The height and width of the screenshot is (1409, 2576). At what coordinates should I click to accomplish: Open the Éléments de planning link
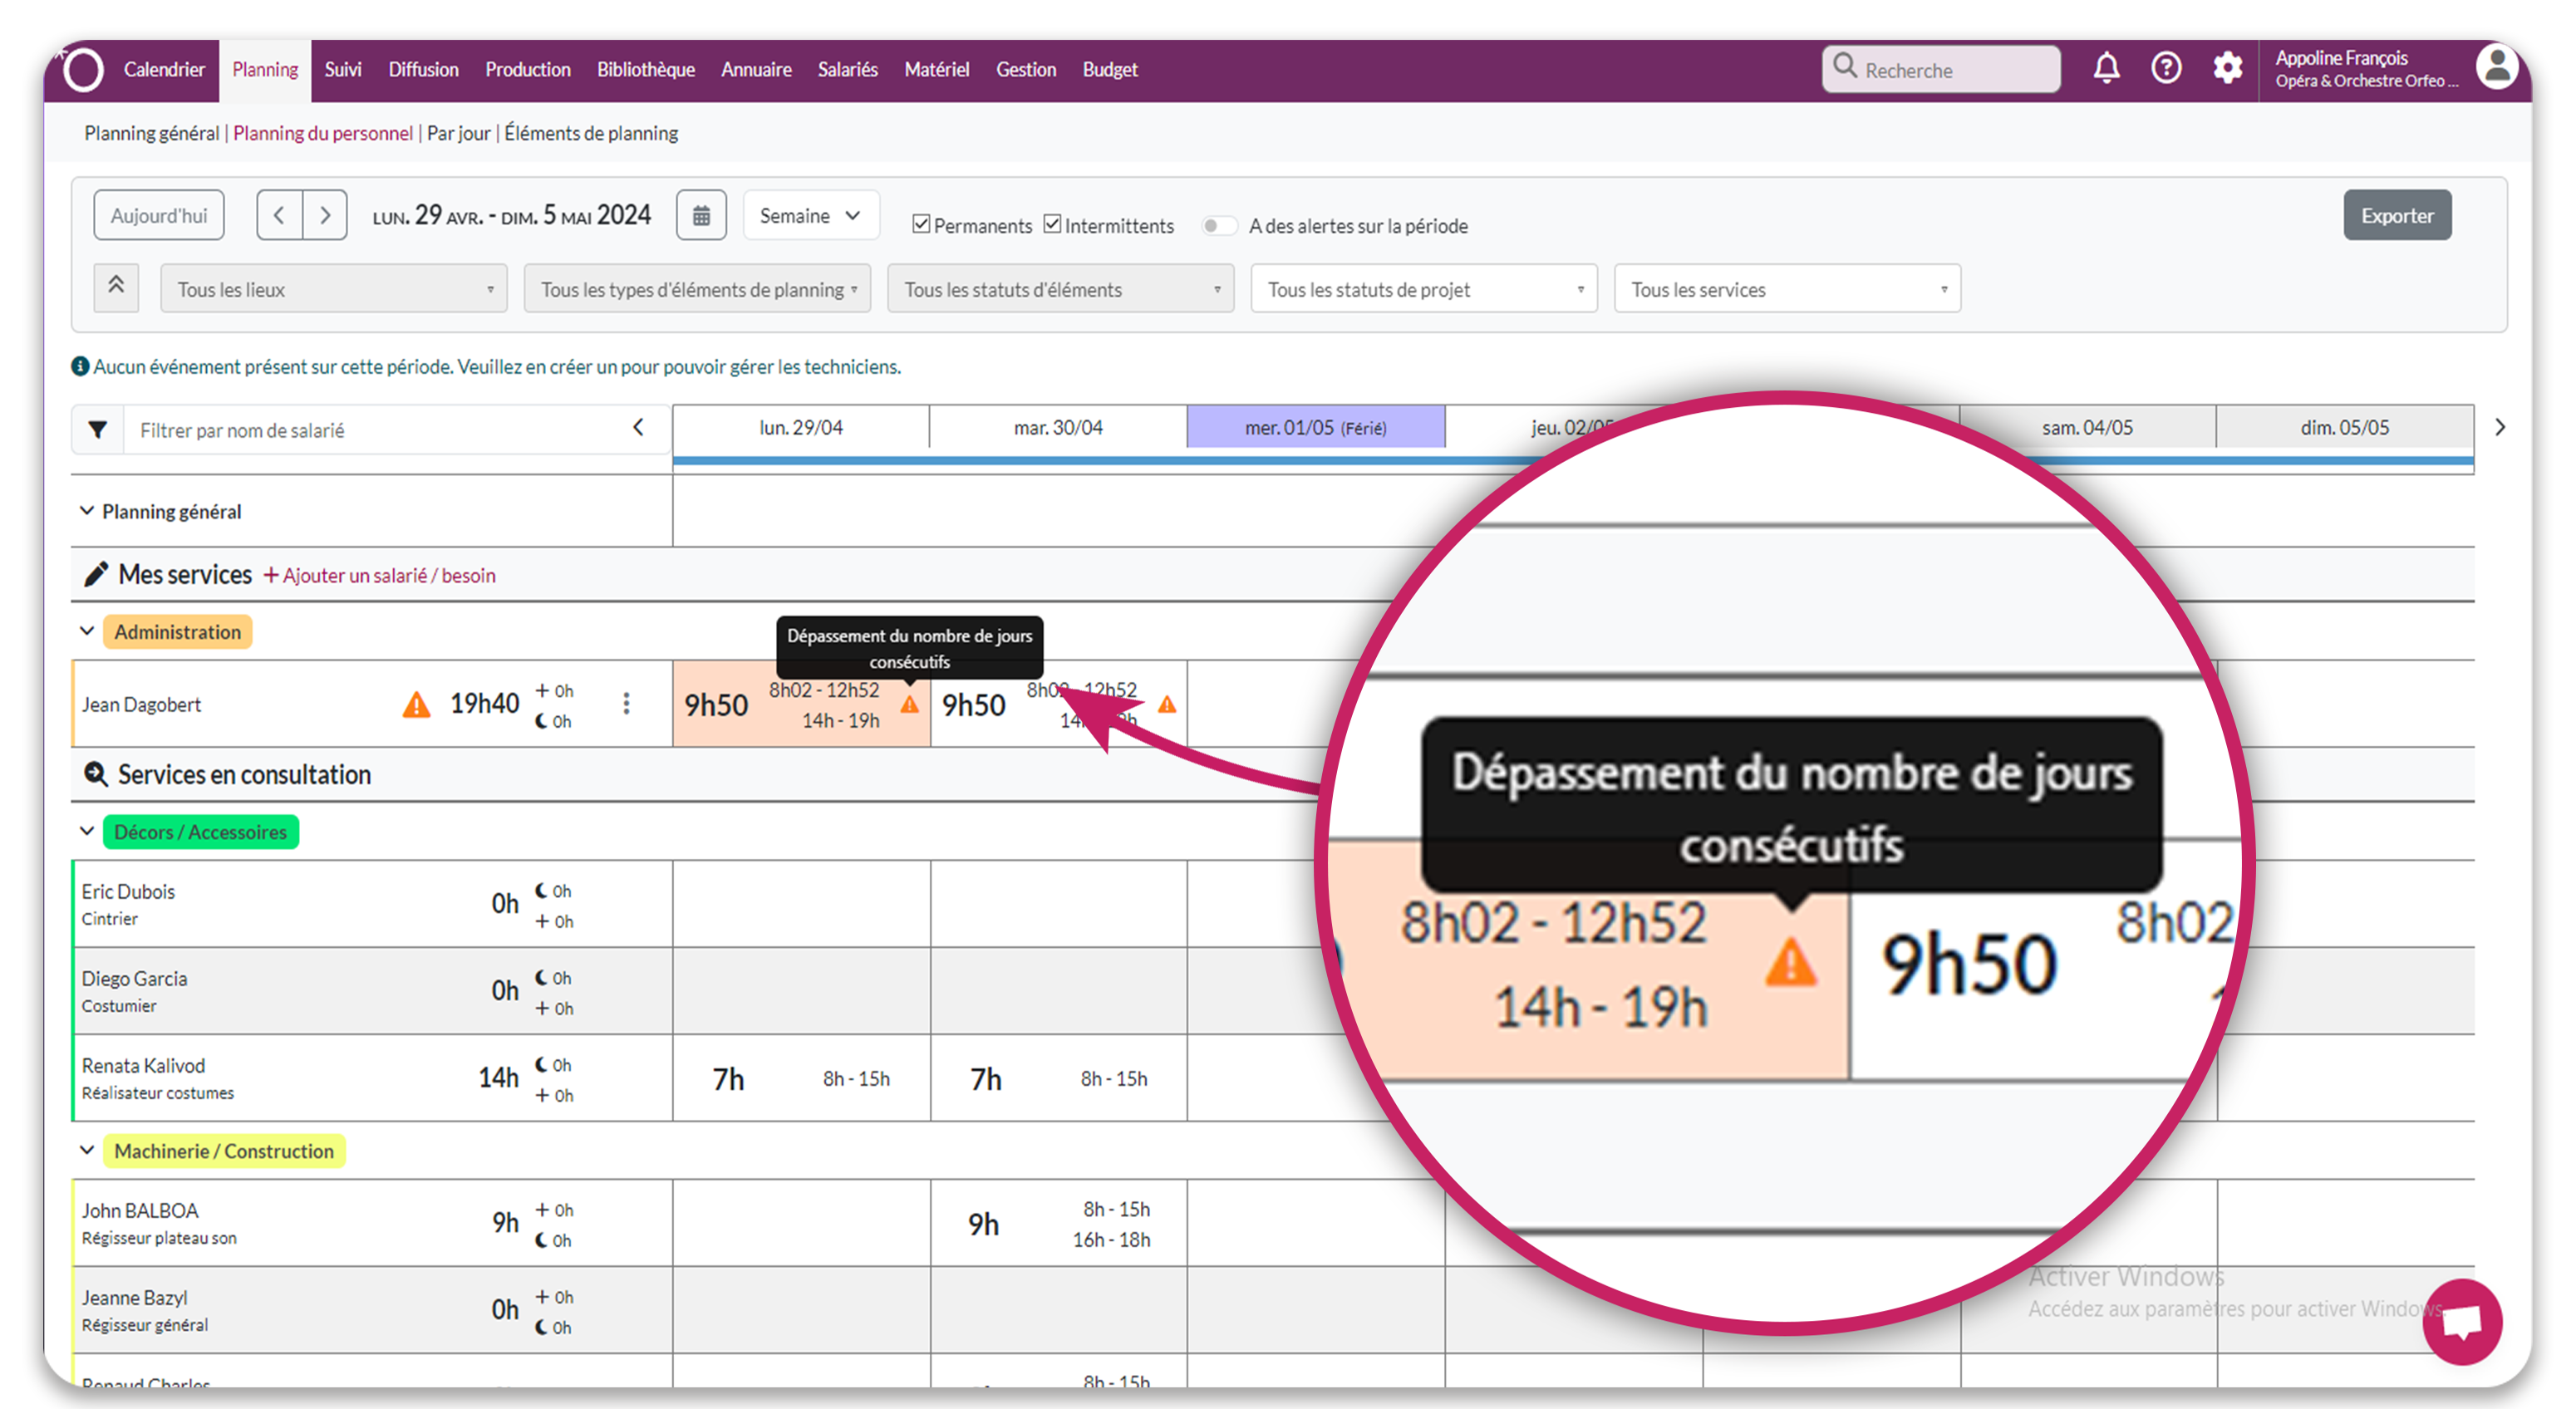point(591,133)
